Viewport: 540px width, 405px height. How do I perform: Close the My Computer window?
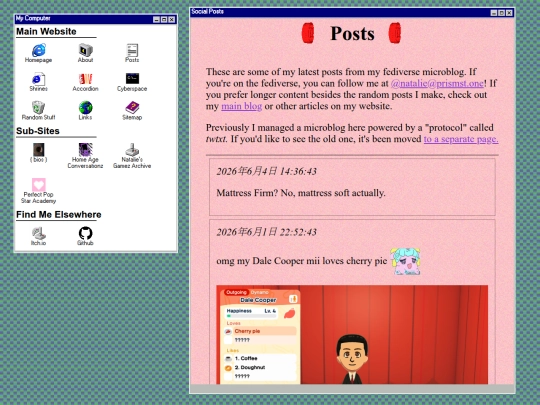click(172, 20)
